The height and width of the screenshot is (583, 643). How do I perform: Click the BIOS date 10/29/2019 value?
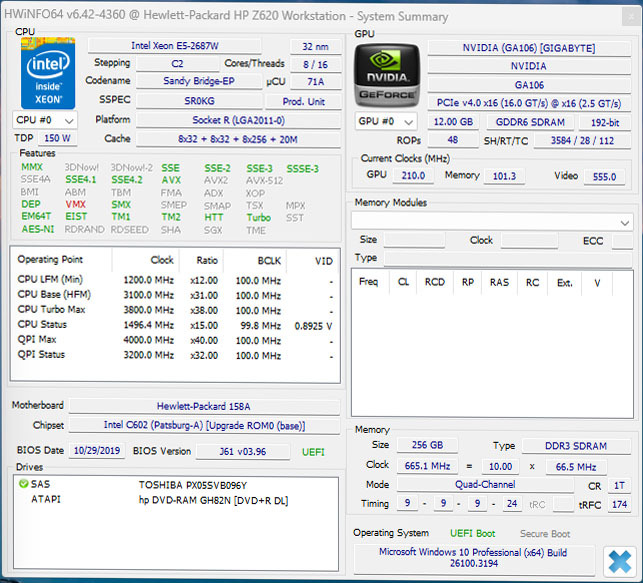[x=97, y=451]
